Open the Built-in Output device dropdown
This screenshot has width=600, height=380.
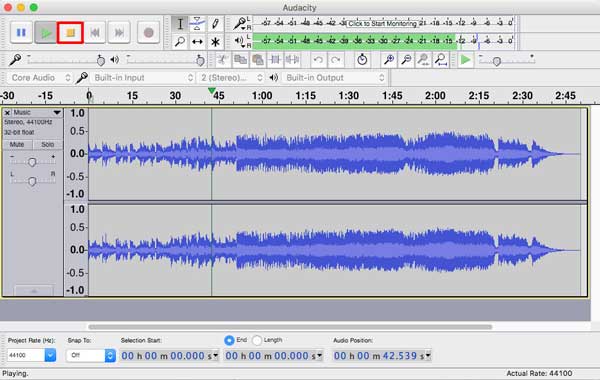[x=334, y=78]
